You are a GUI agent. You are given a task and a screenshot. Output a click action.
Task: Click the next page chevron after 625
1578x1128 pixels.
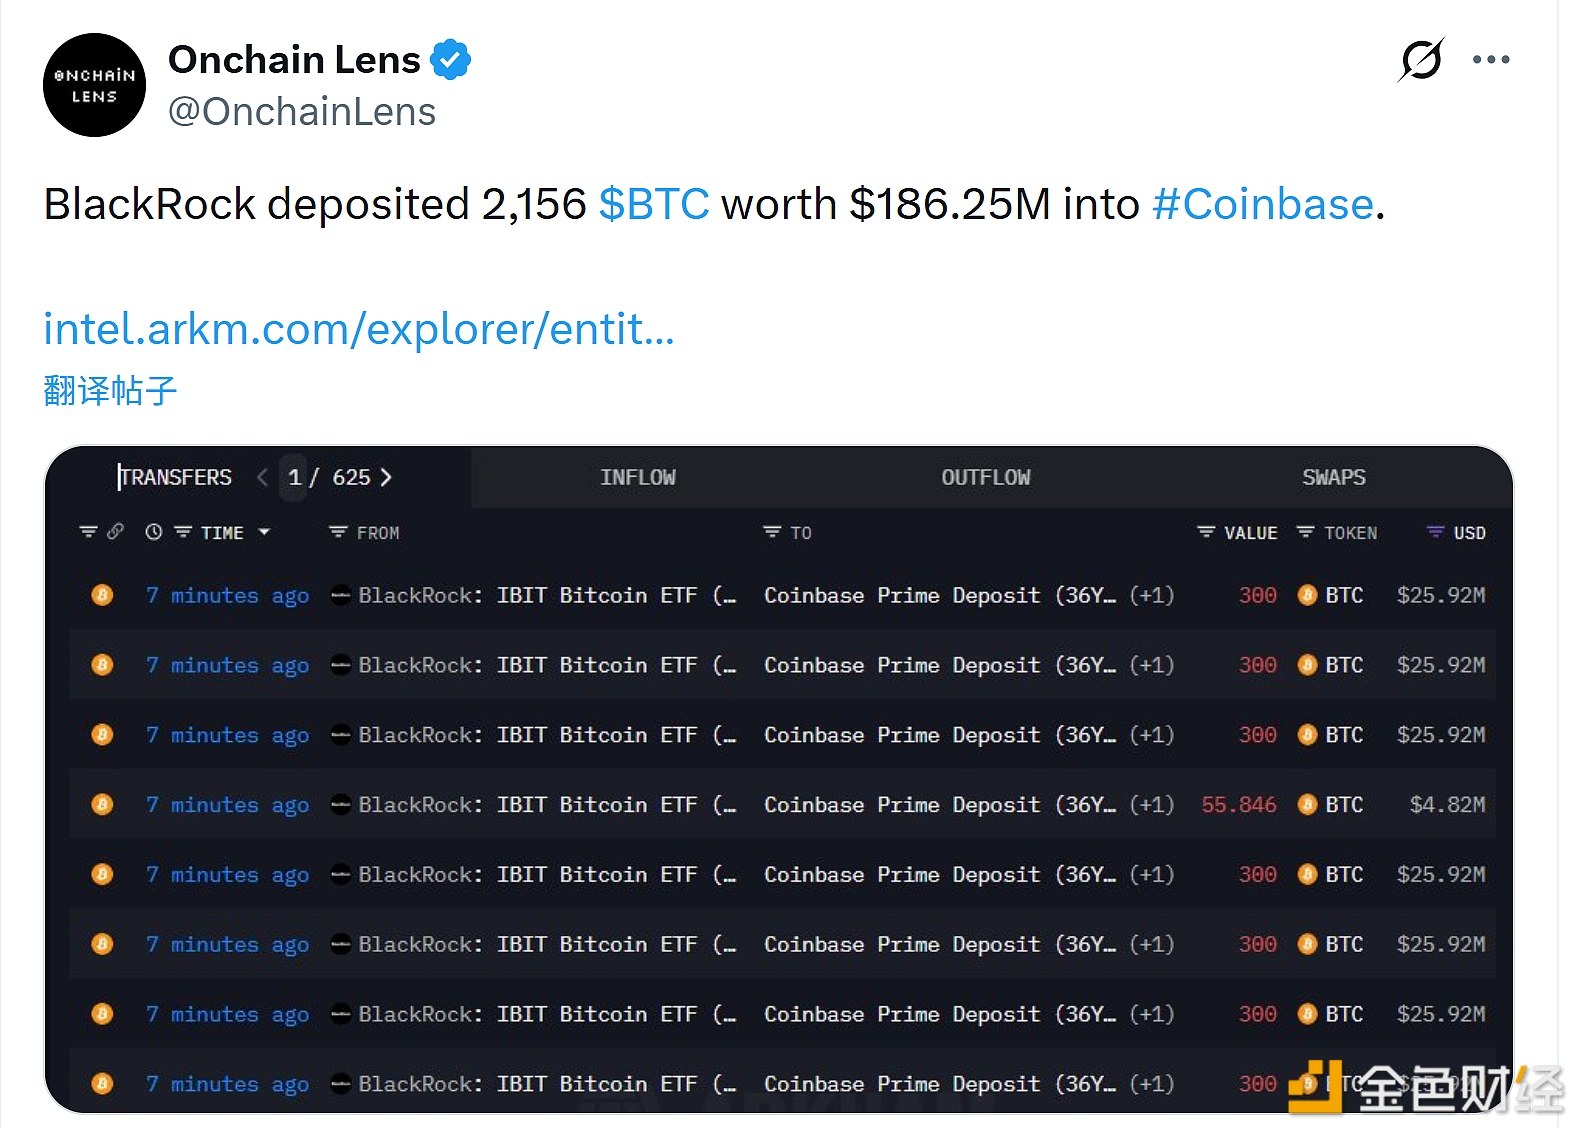click(x=388, y=477)
